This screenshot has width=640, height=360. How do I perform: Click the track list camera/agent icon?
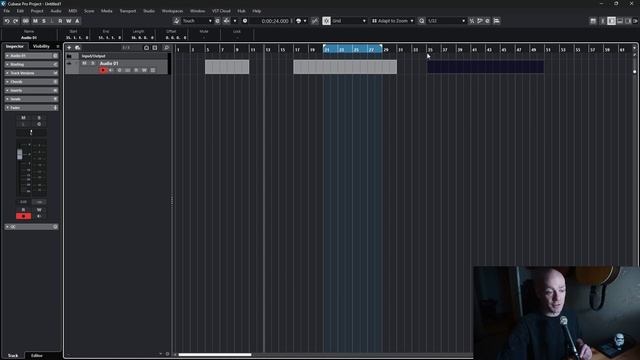tap(146, 48)
